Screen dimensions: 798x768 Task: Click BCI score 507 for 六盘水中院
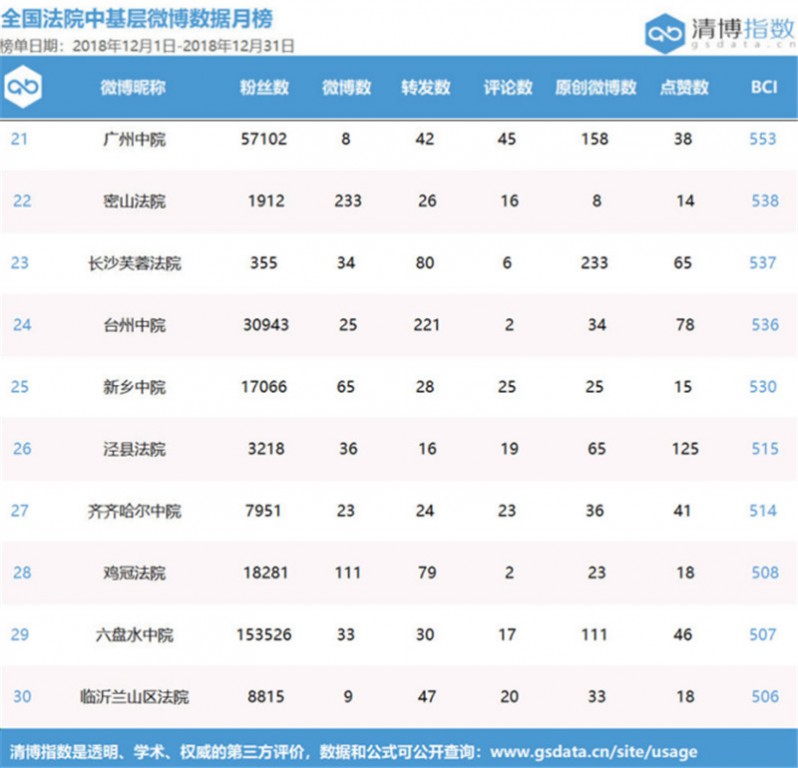tap(762, 635)
